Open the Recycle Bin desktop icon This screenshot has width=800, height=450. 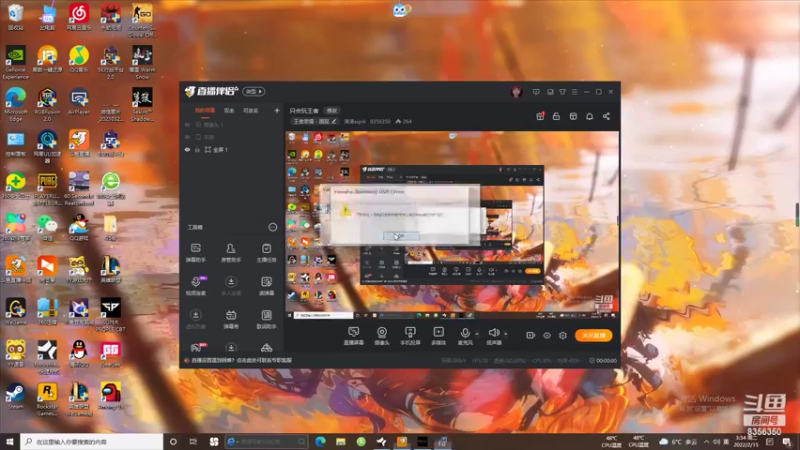[x=15, y=17]
